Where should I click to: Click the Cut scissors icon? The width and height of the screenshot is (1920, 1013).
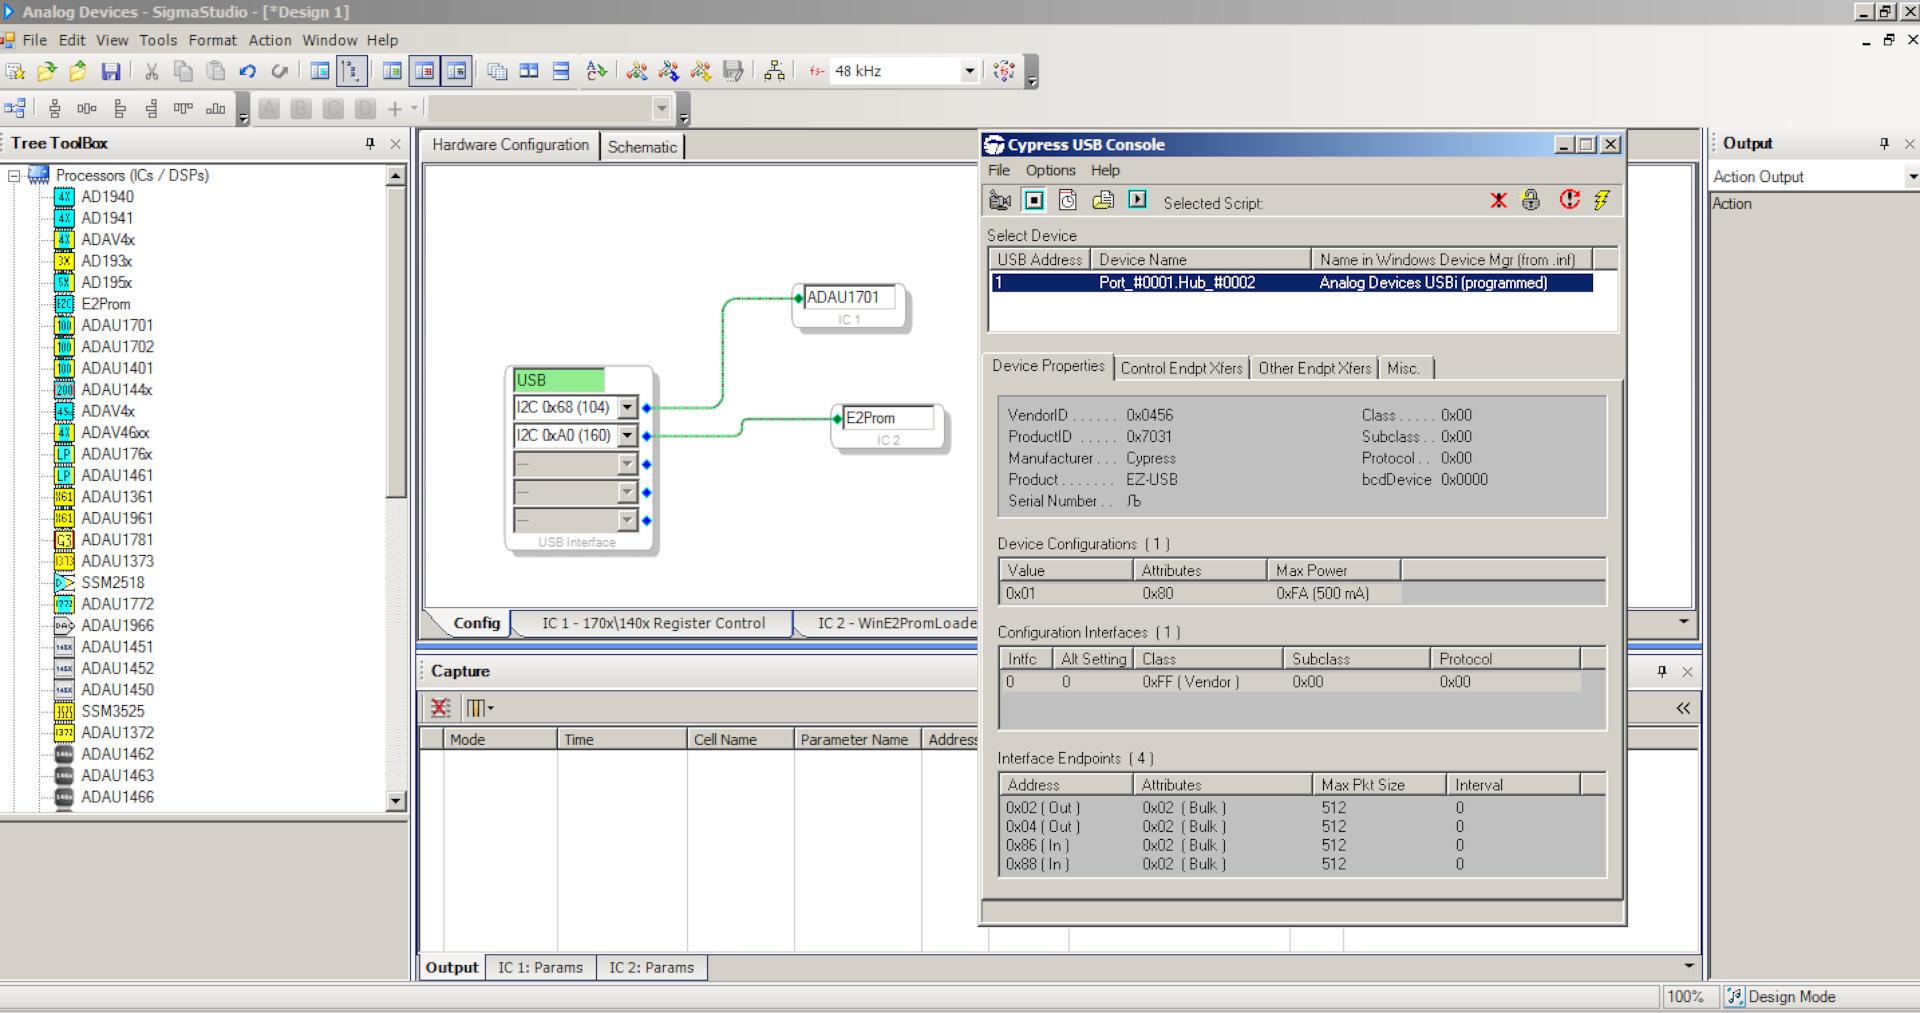tap(151, 71)
